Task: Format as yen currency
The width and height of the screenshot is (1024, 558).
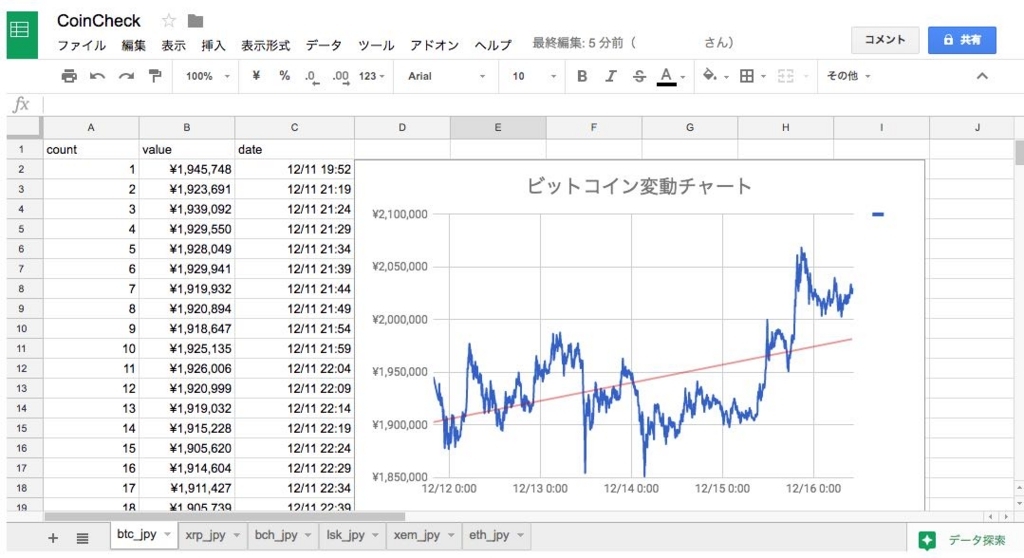Action: coord(256,76)
